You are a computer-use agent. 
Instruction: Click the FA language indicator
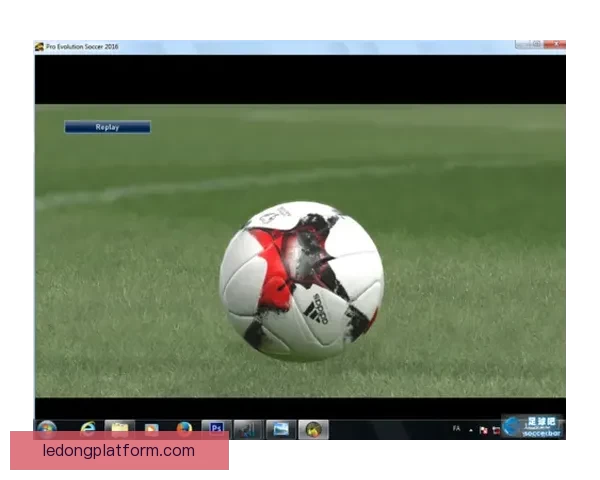tap(456, 429)
